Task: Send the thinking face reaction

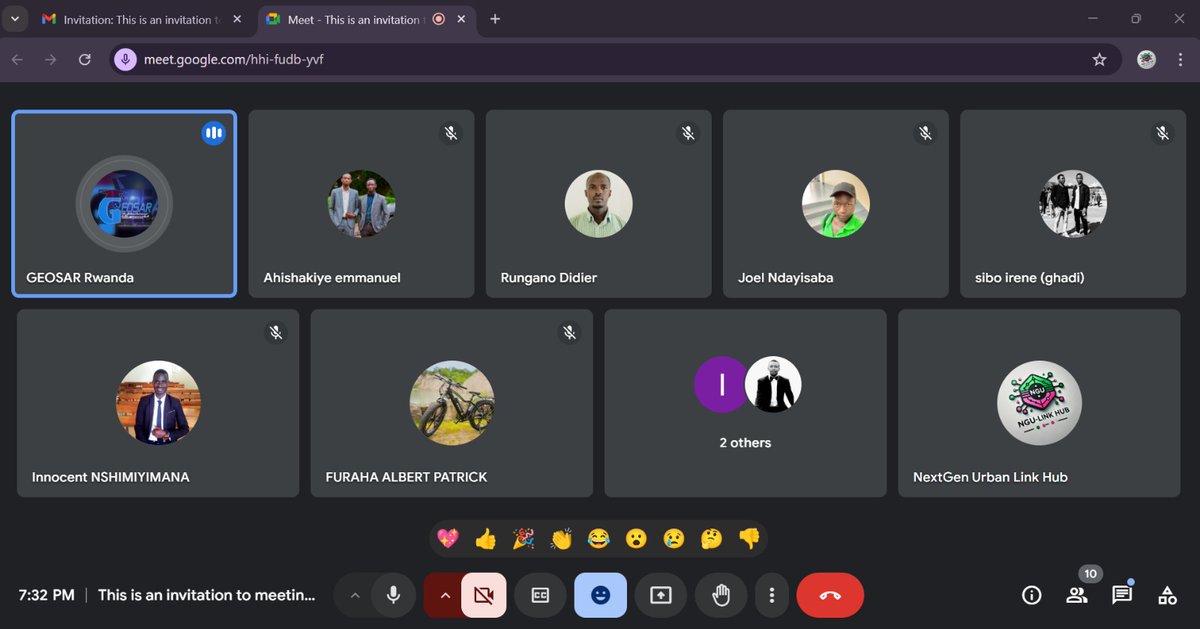Action: point(711,539)
